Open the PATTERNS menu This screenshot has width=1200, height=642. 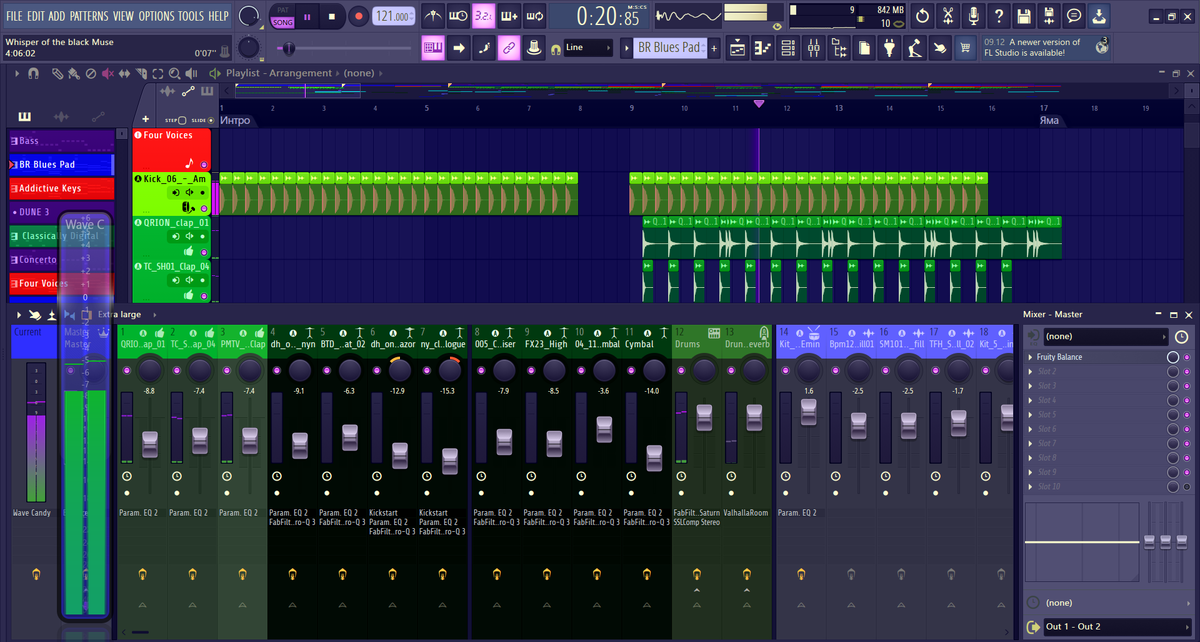[89, 16]
